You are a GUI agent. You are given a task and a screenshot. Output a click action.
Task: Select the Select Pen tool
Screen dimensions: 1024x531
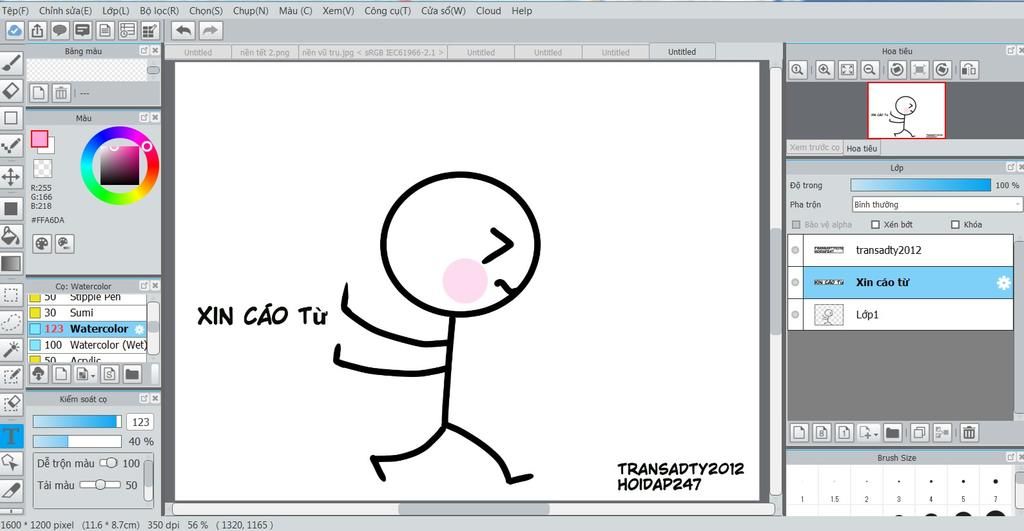(x=11, y=376)
